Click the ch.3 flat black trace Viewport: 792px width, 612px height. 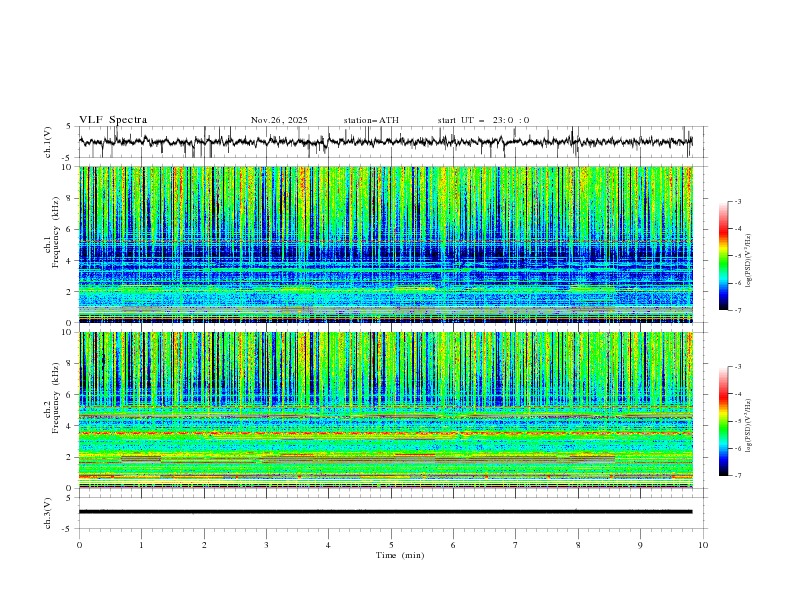[386, 512]
